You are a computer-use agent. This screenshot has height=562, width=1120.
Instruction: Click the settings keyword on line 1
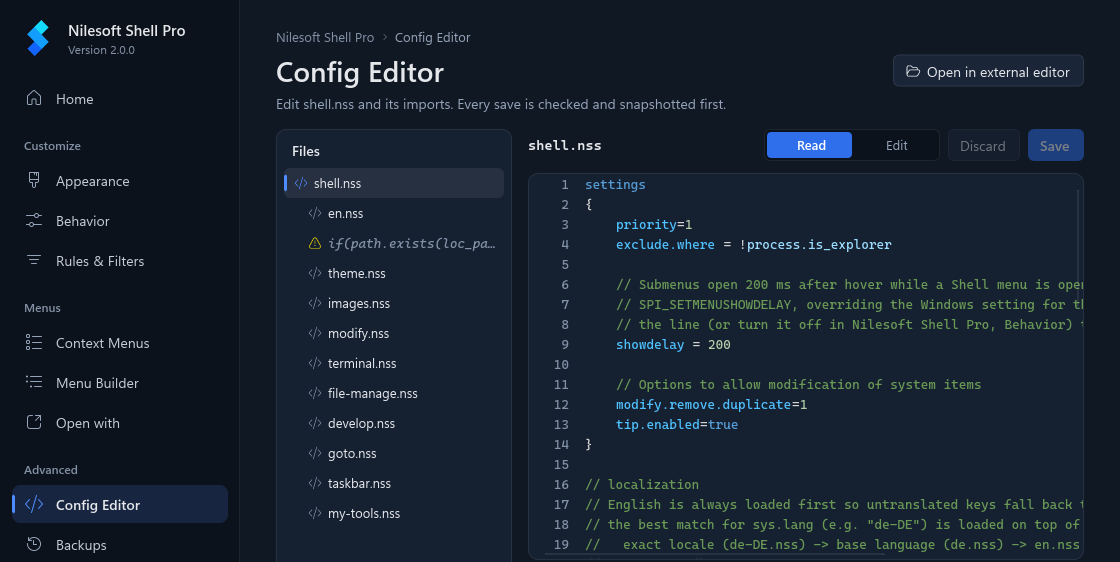point(615,184)
